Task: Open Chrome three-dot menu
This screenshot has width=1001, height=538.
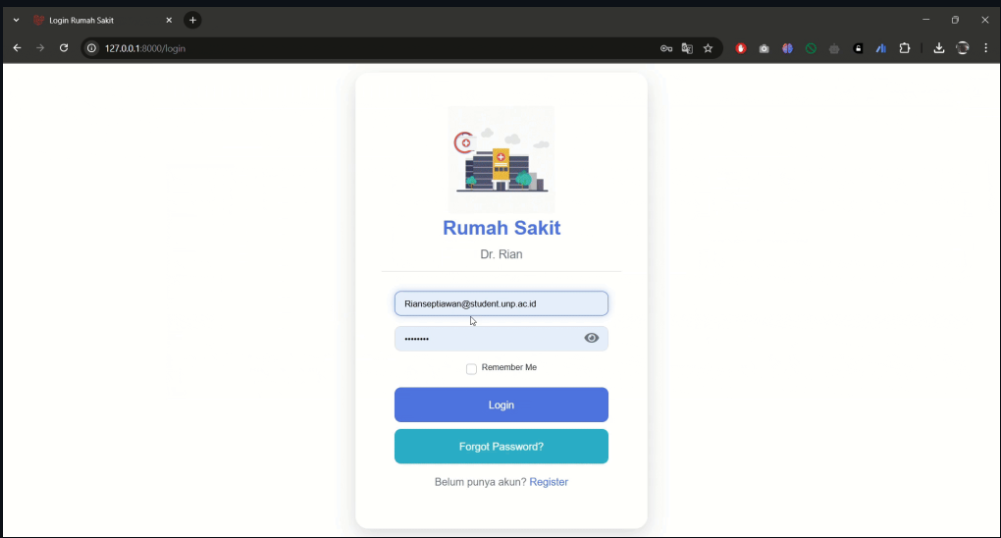Action: 986,48
